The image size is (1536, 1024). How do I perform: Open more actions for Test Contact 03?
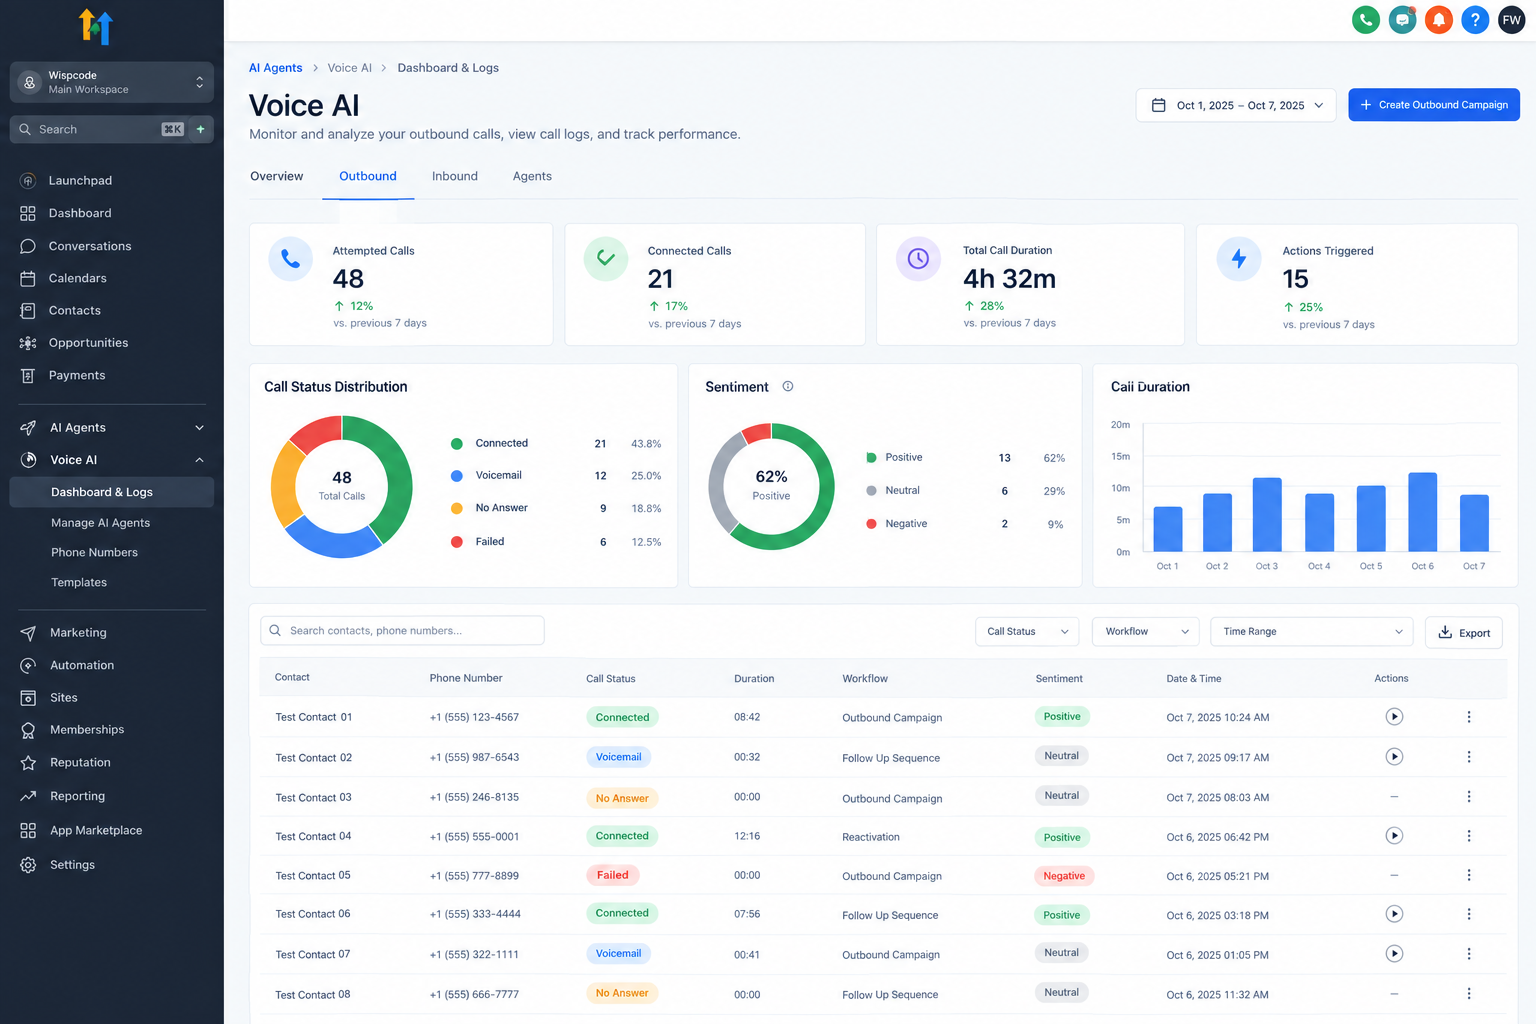click(x=1469, y=797)
